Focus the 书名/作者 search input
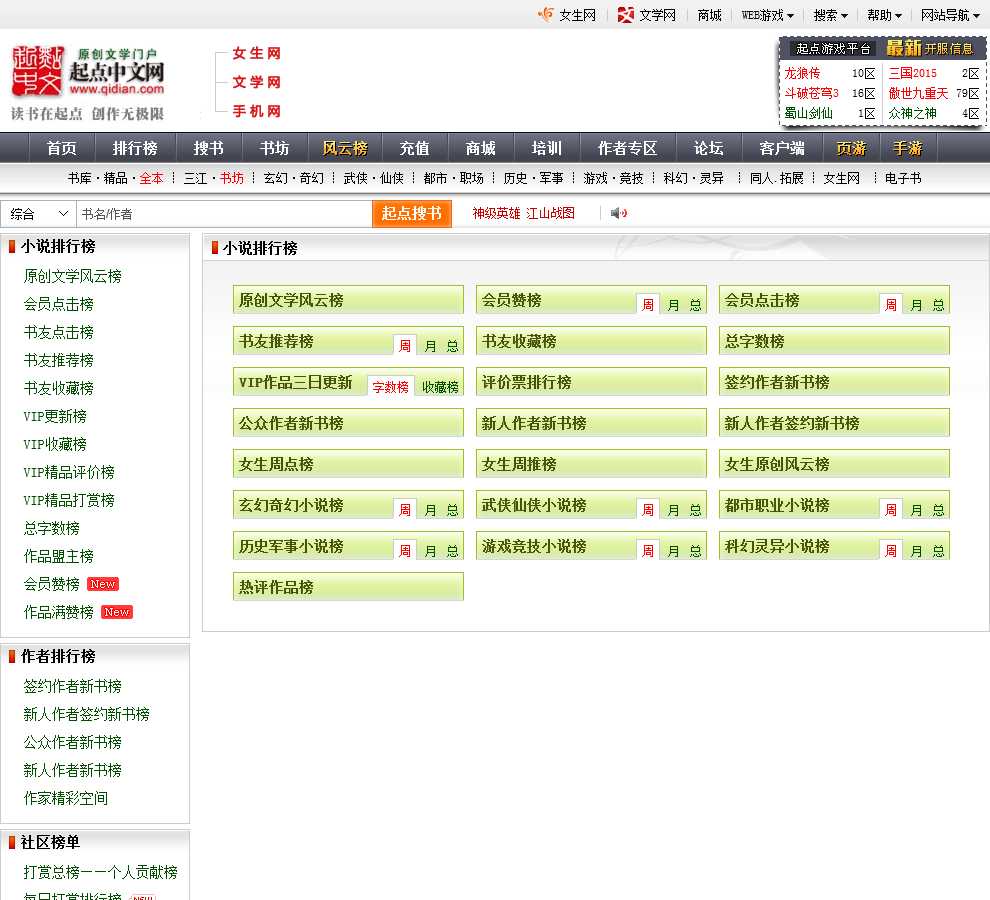This screenshot has height=900, width=990. pos(224,214)
